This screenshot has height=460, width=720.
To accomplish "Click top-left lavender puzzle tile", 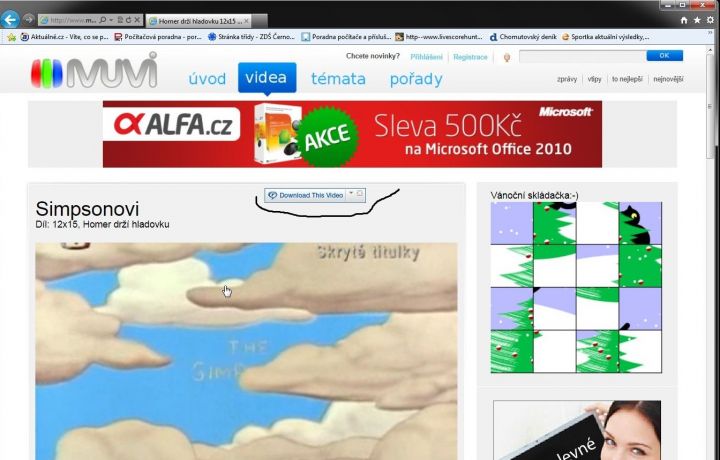I will [x=512, y=223].
